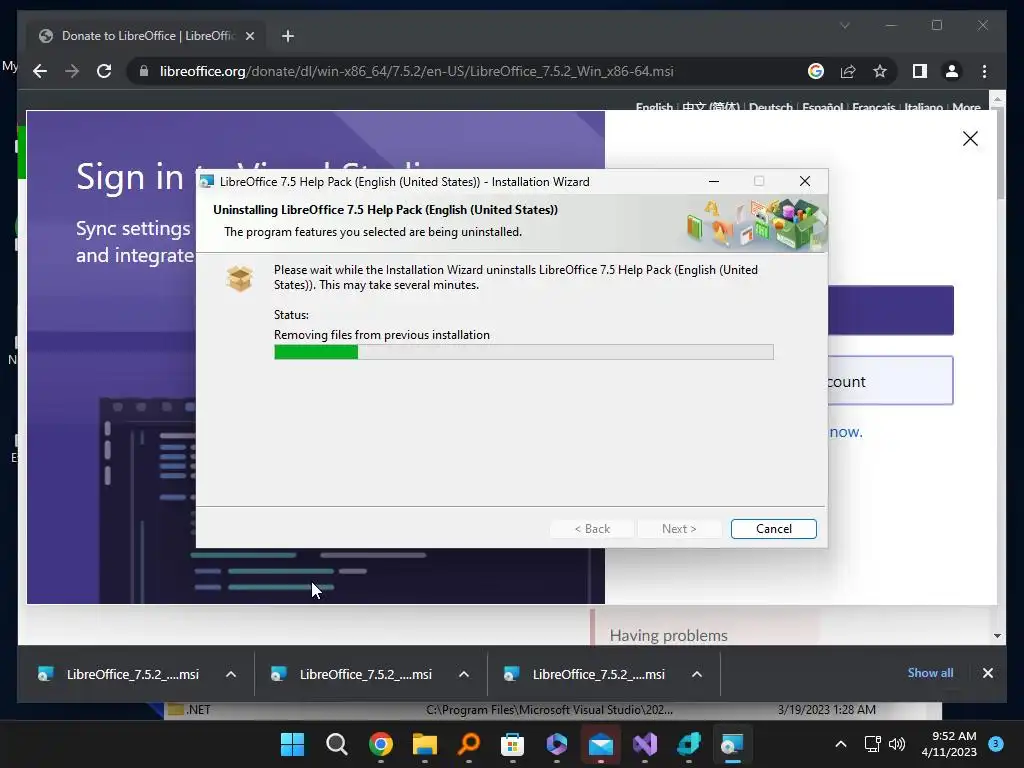This screenshot has height=768, width=1024.
Task: Open Chrome three-dot menu
Action: click(x=984, y=71)
